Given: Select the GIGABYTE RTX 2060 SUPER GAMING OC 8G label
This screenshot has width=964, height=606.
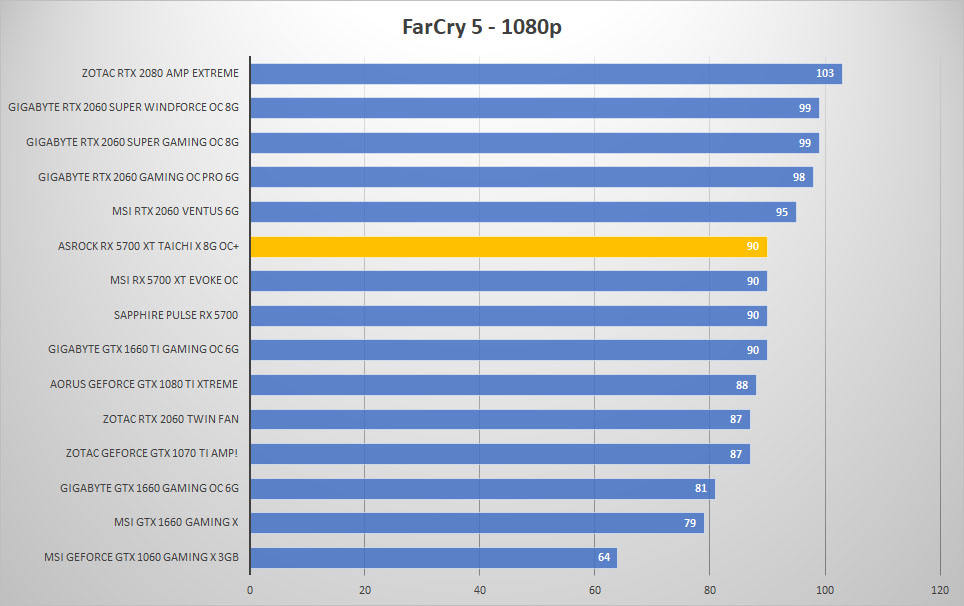Looking at the screenshot, I should (x=132, y=142).
